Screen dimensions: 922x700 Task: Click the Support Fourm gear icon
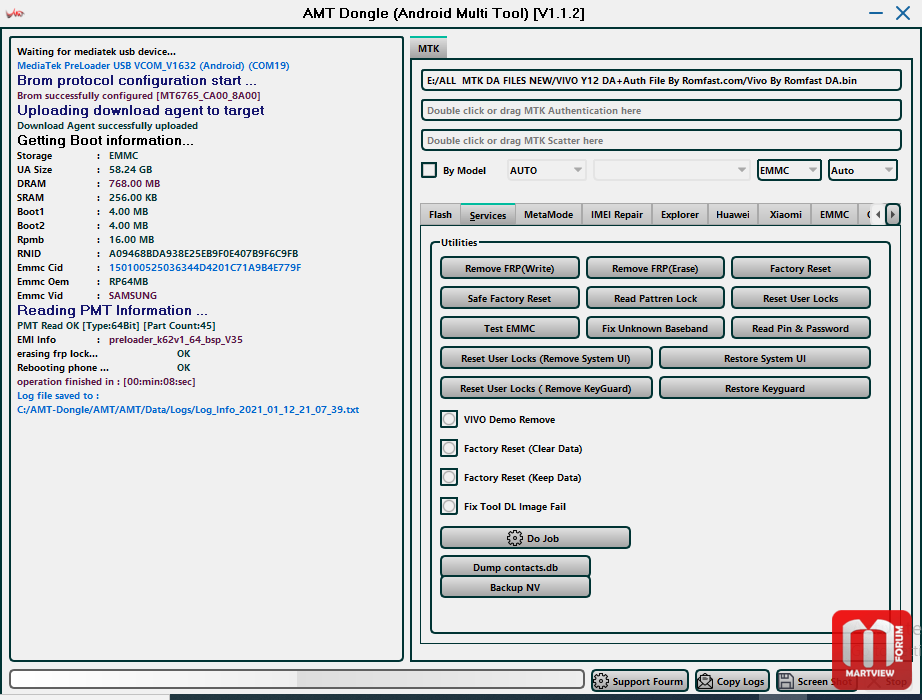pos(601,681)
